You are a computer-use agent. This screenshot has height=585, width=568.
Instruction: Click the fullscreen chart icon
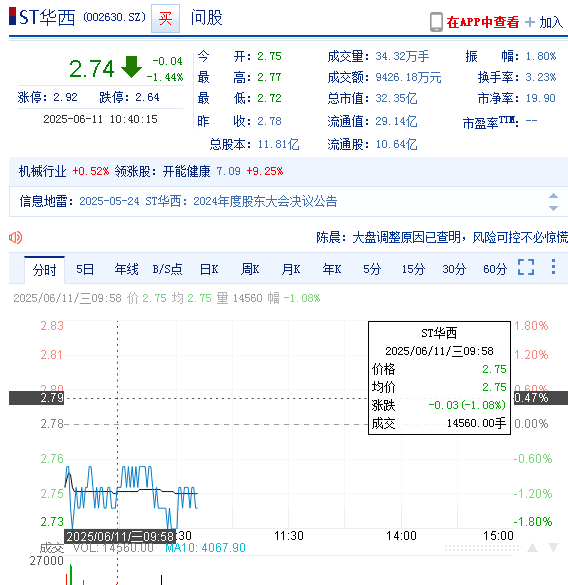coord(526,267)
